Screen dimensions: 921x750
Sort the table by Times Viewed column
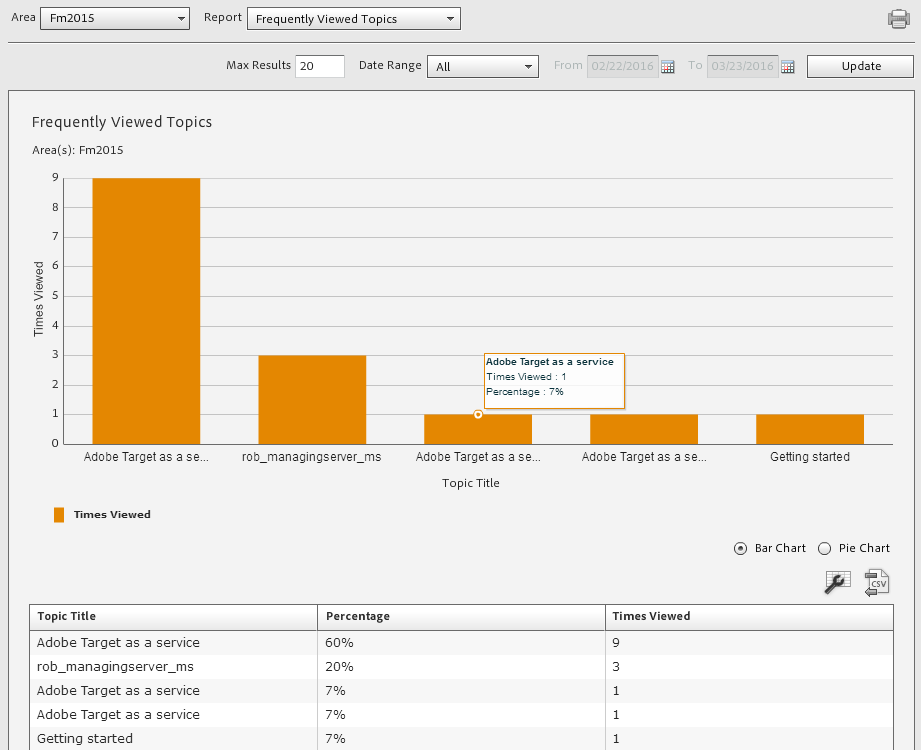(x=648, y=616)
